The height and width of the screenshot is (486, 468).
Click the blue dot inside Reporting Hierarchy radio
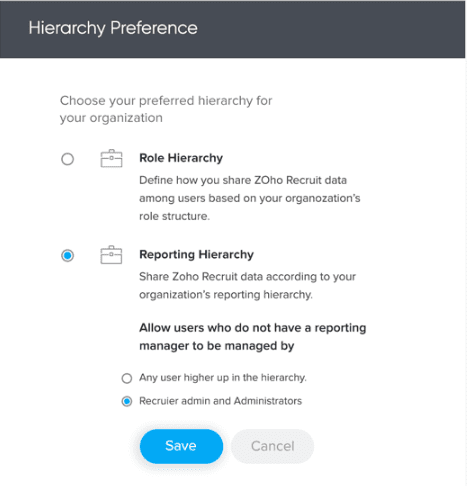pos(67,256)
